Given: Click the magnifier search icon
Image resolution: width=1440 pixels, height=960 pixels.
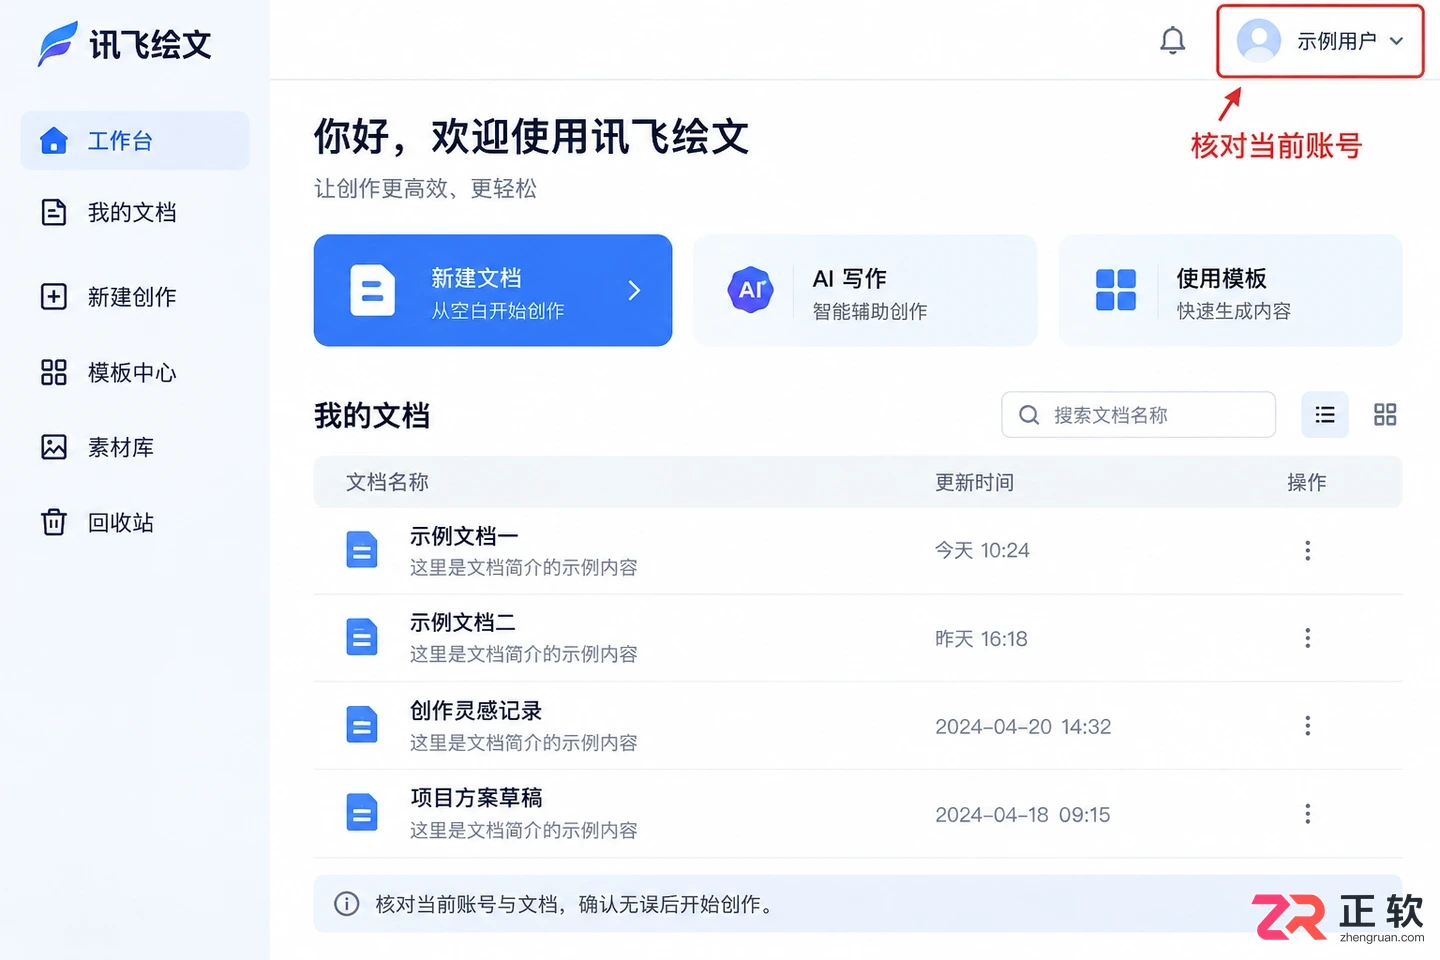Looking at the screenshot, I should 1029,415.
